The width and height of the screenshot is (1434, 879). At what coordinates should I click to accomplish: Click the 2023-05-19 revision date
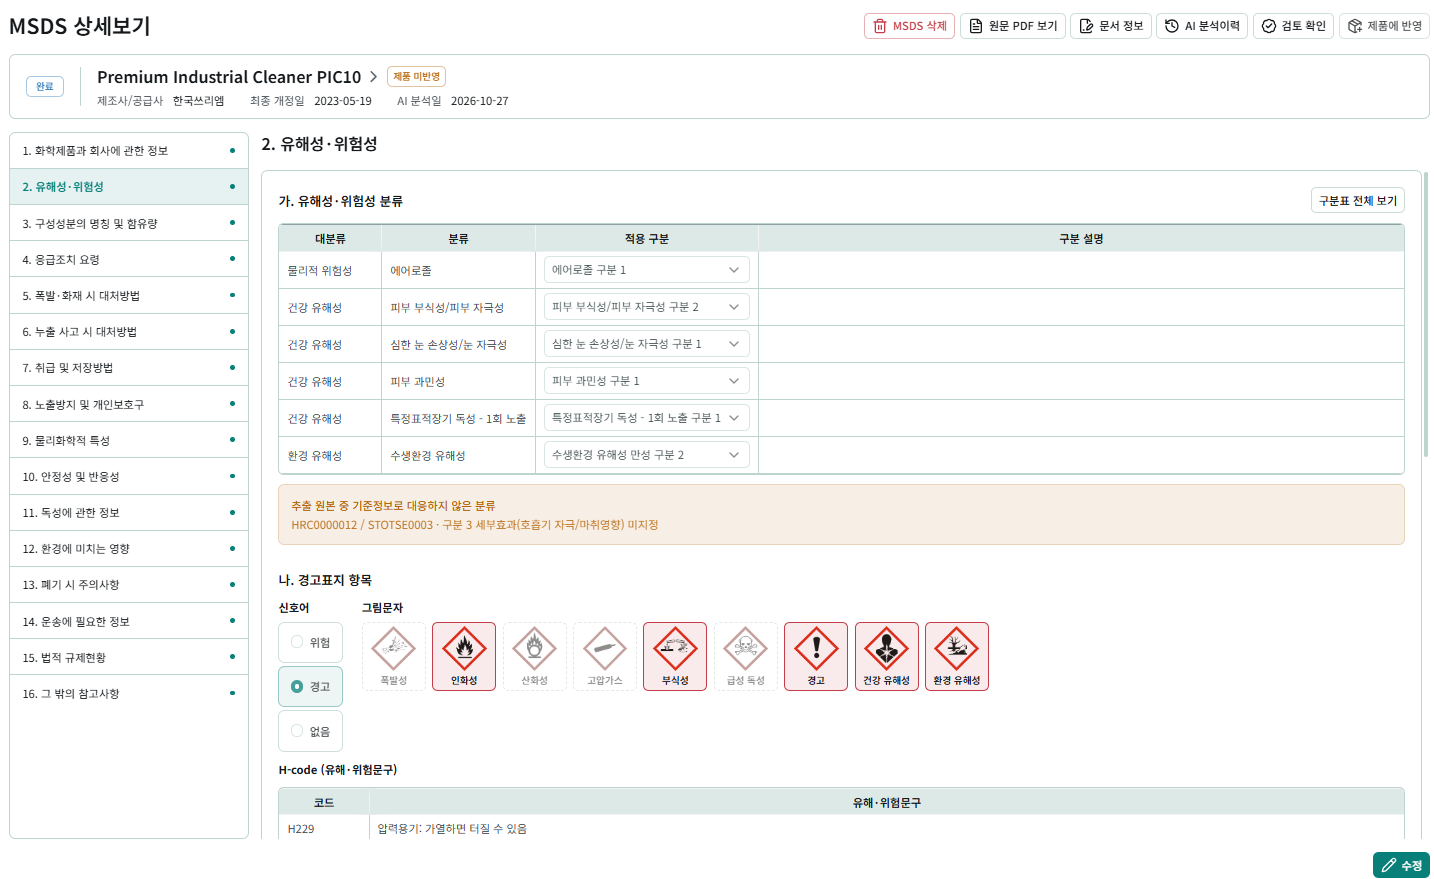pyautogui.click(x=343, y=101)
